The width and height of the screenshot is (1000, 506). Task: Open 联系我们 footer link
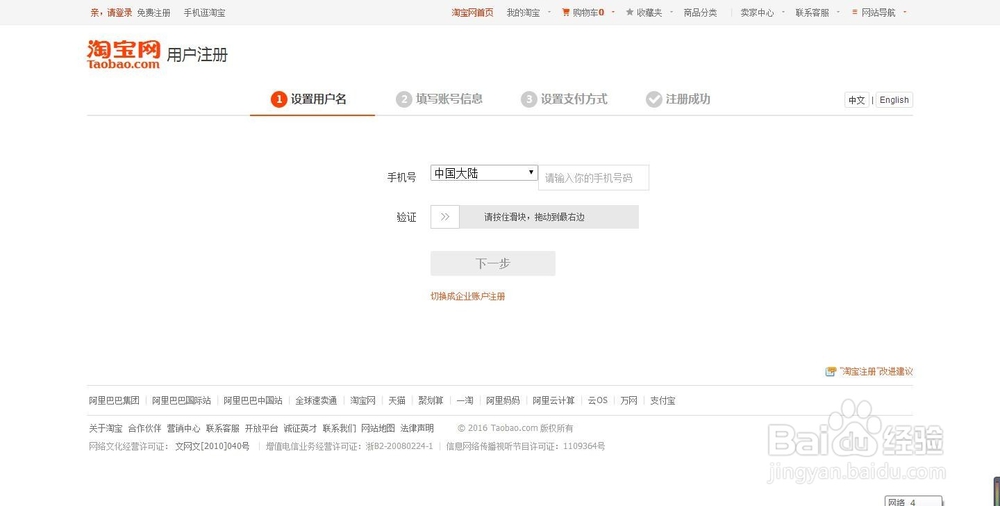pyautogui.click(x=339, y=428)
